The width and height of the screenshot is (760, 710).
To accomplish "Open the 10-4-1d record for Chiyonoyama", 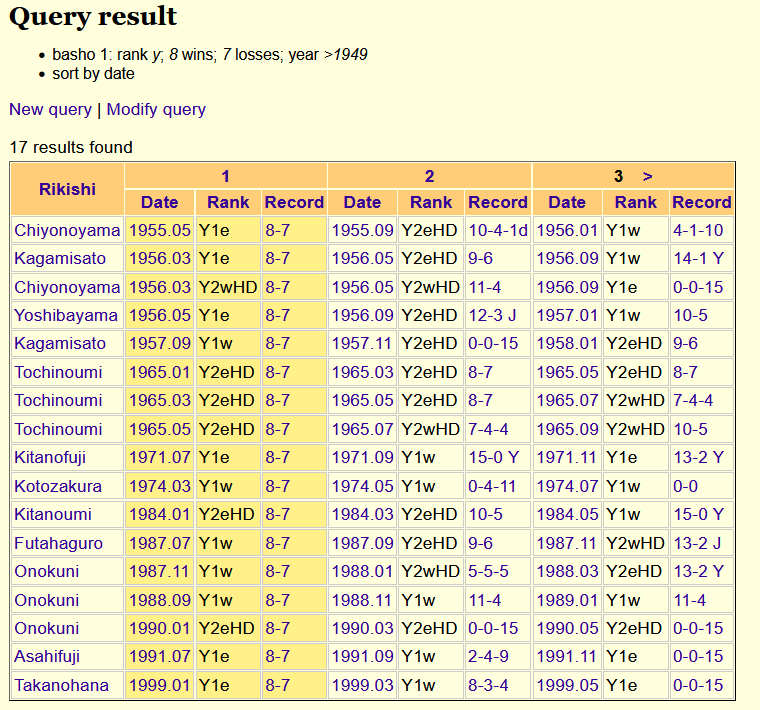I will tap(498, 230).
